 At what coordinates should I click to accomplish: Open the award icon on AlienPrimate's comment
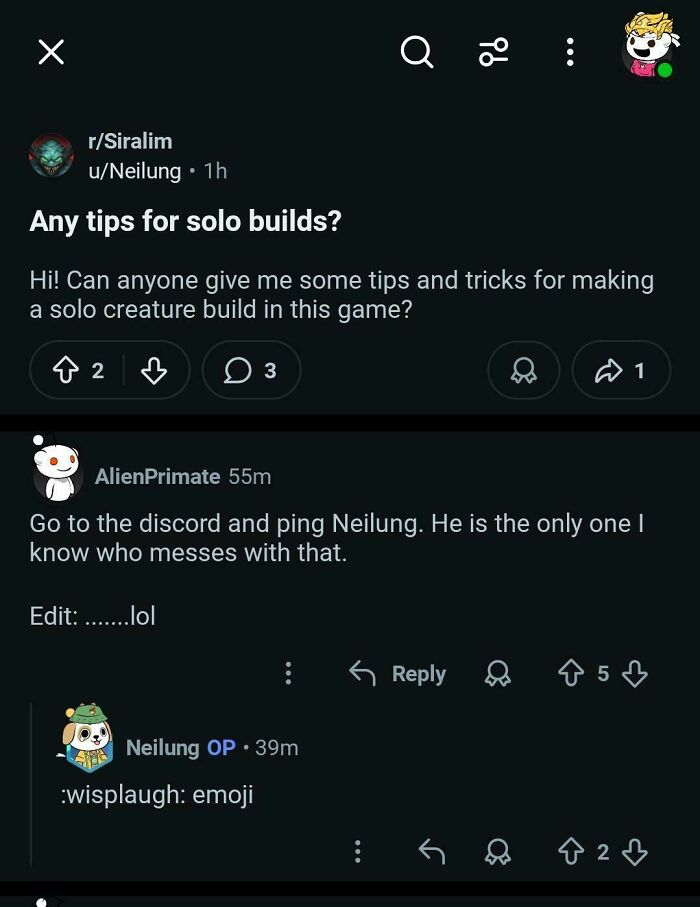(497, 673)
